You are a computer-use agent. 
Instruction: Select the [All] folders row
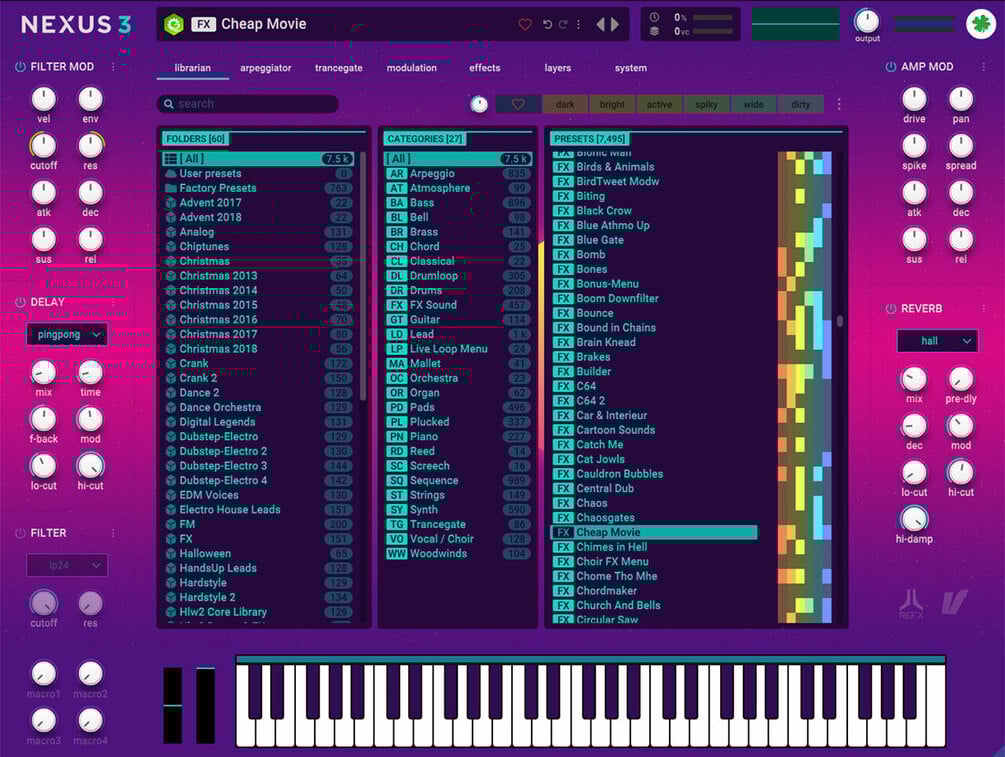[x=258, y=159]
